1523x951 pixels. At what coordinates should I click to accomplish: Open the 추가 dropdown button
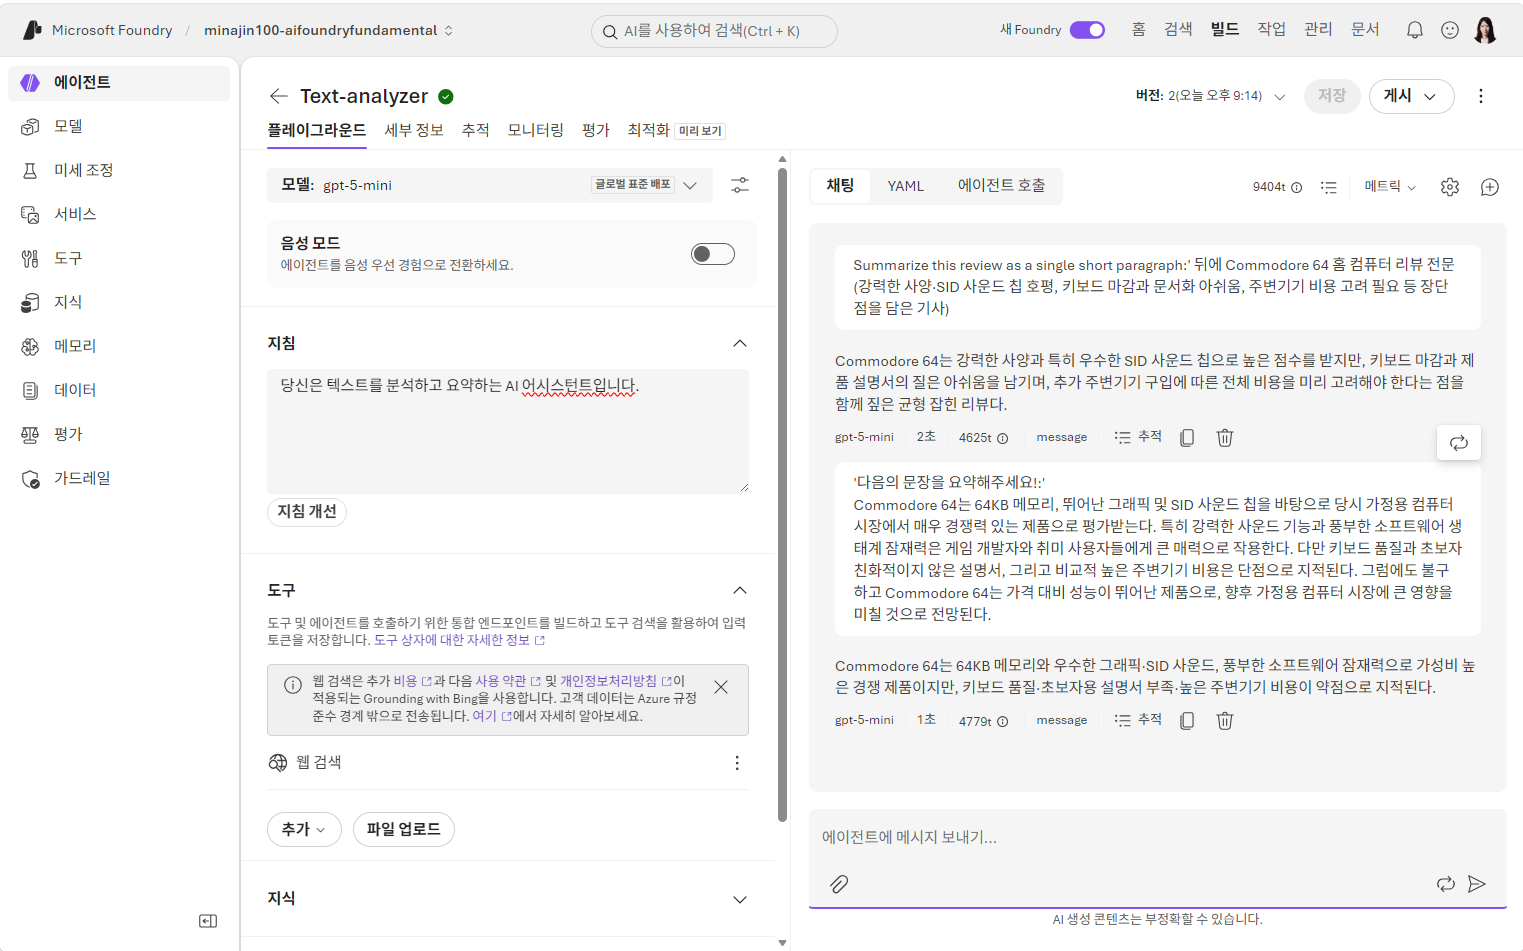pos(304,829)
